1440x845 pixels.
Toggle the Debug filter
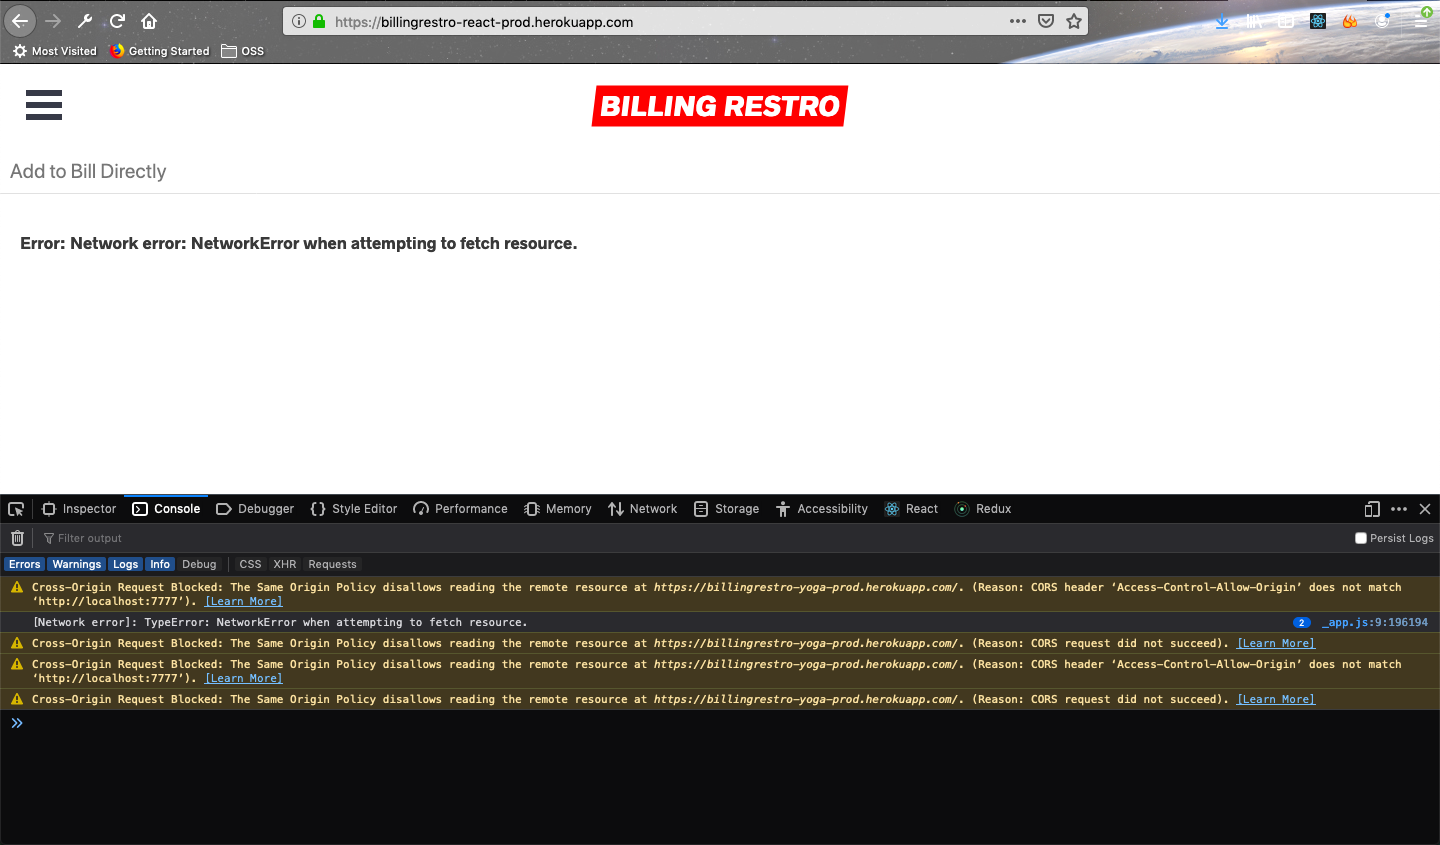point(199,564)
